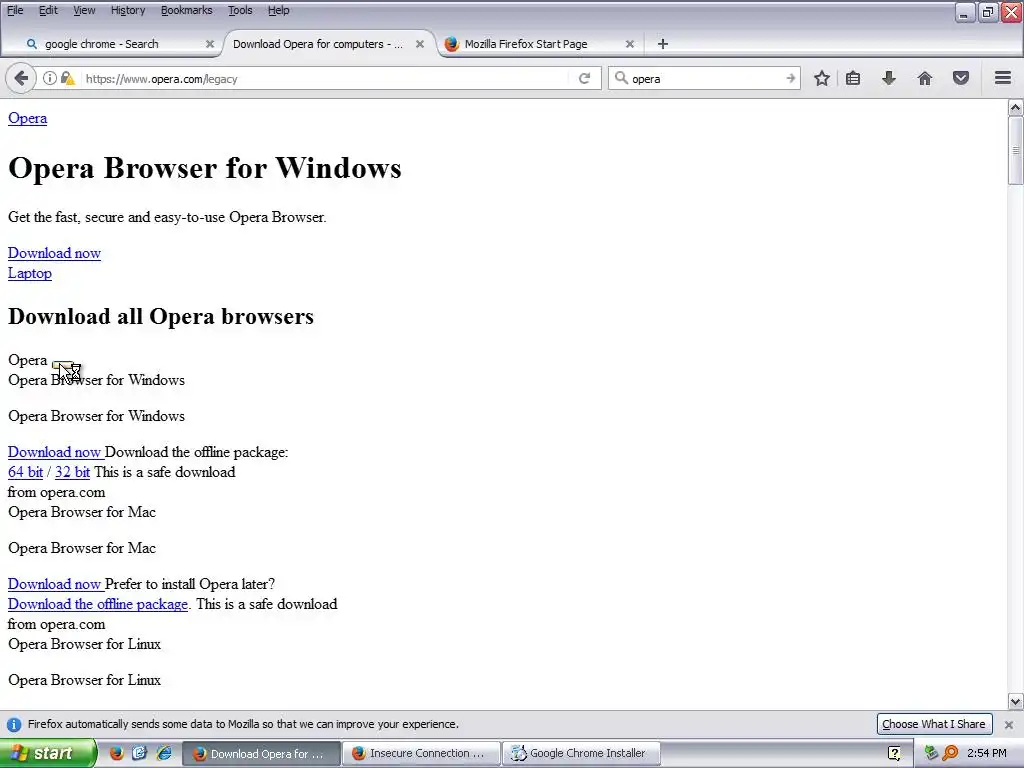Click the middle quick launch icon

point(140,753)
